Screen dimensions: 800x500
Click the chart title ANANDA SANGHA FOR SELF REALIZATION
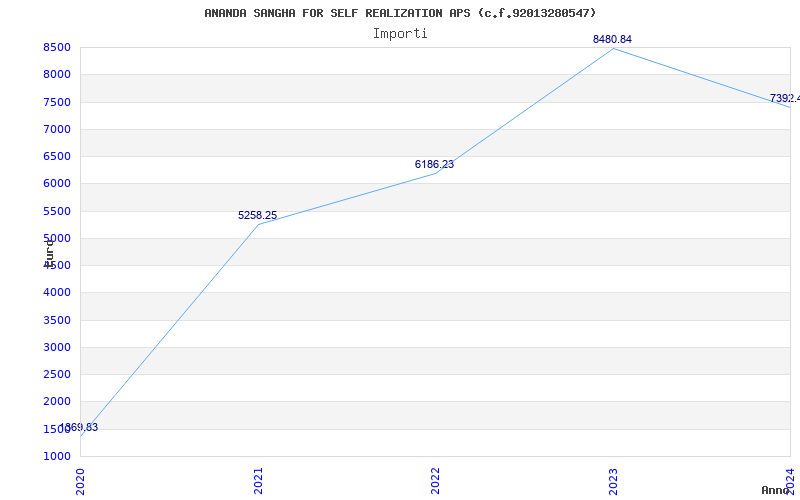point(400,13)
